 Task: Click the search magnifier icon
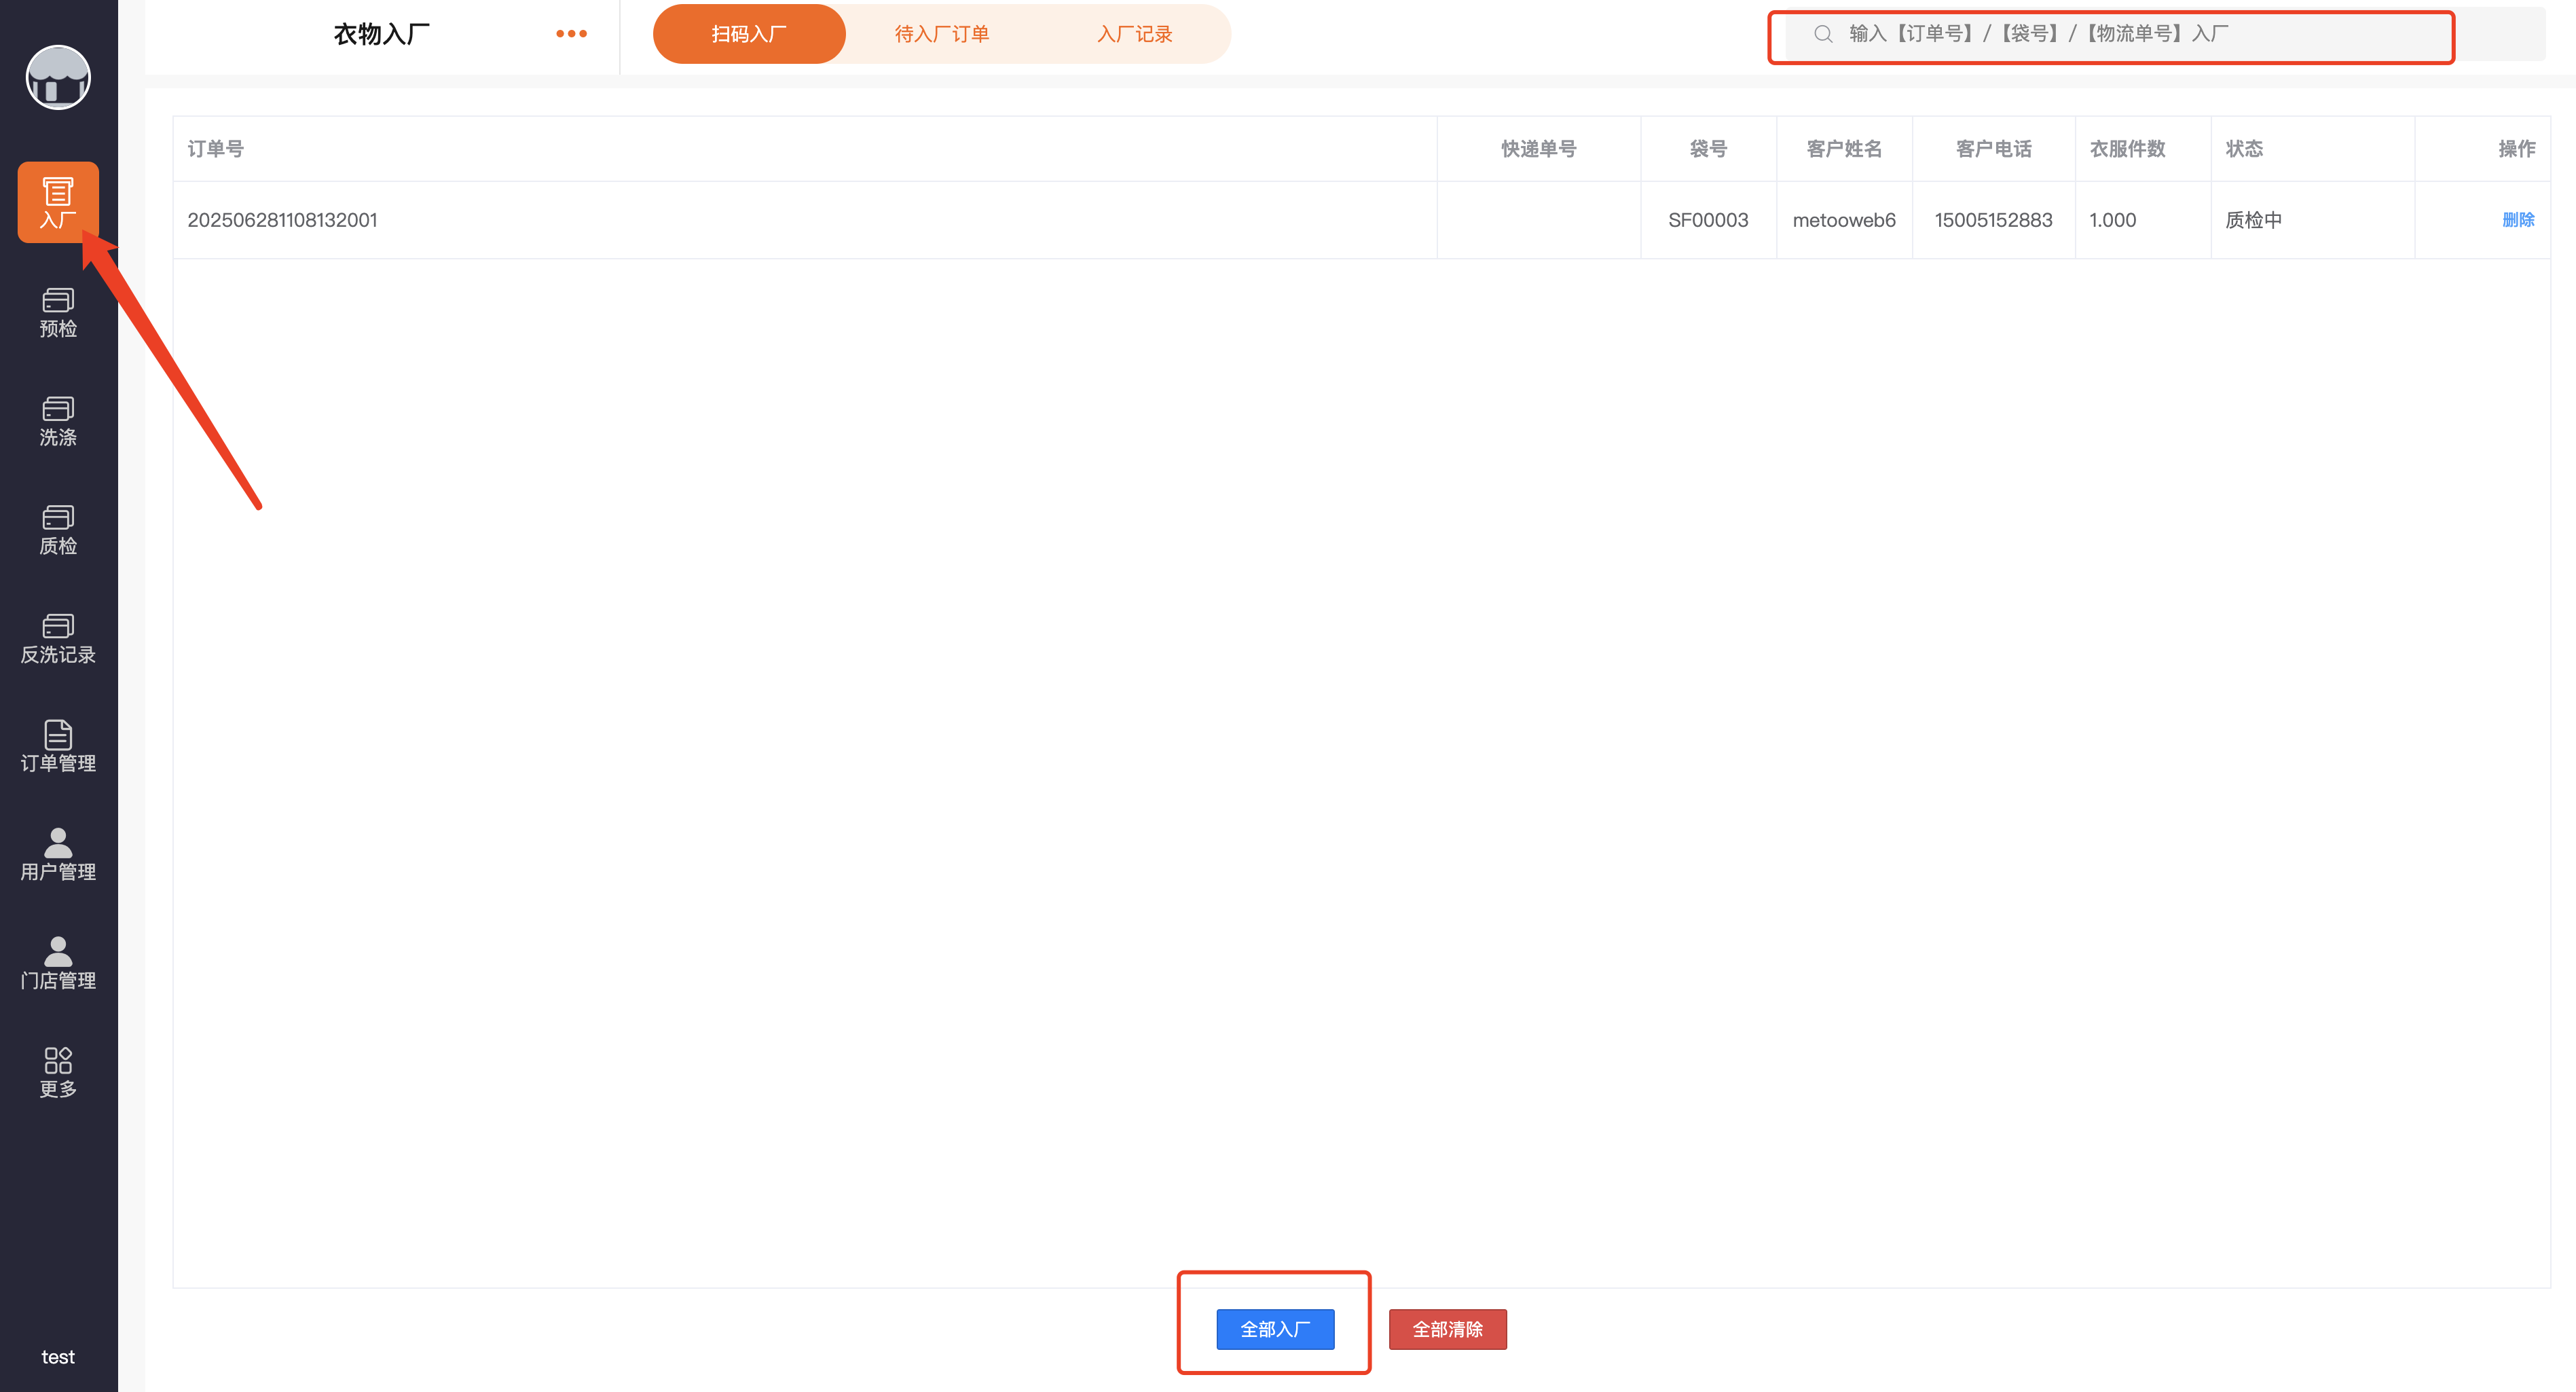(x=1823, y=34)
